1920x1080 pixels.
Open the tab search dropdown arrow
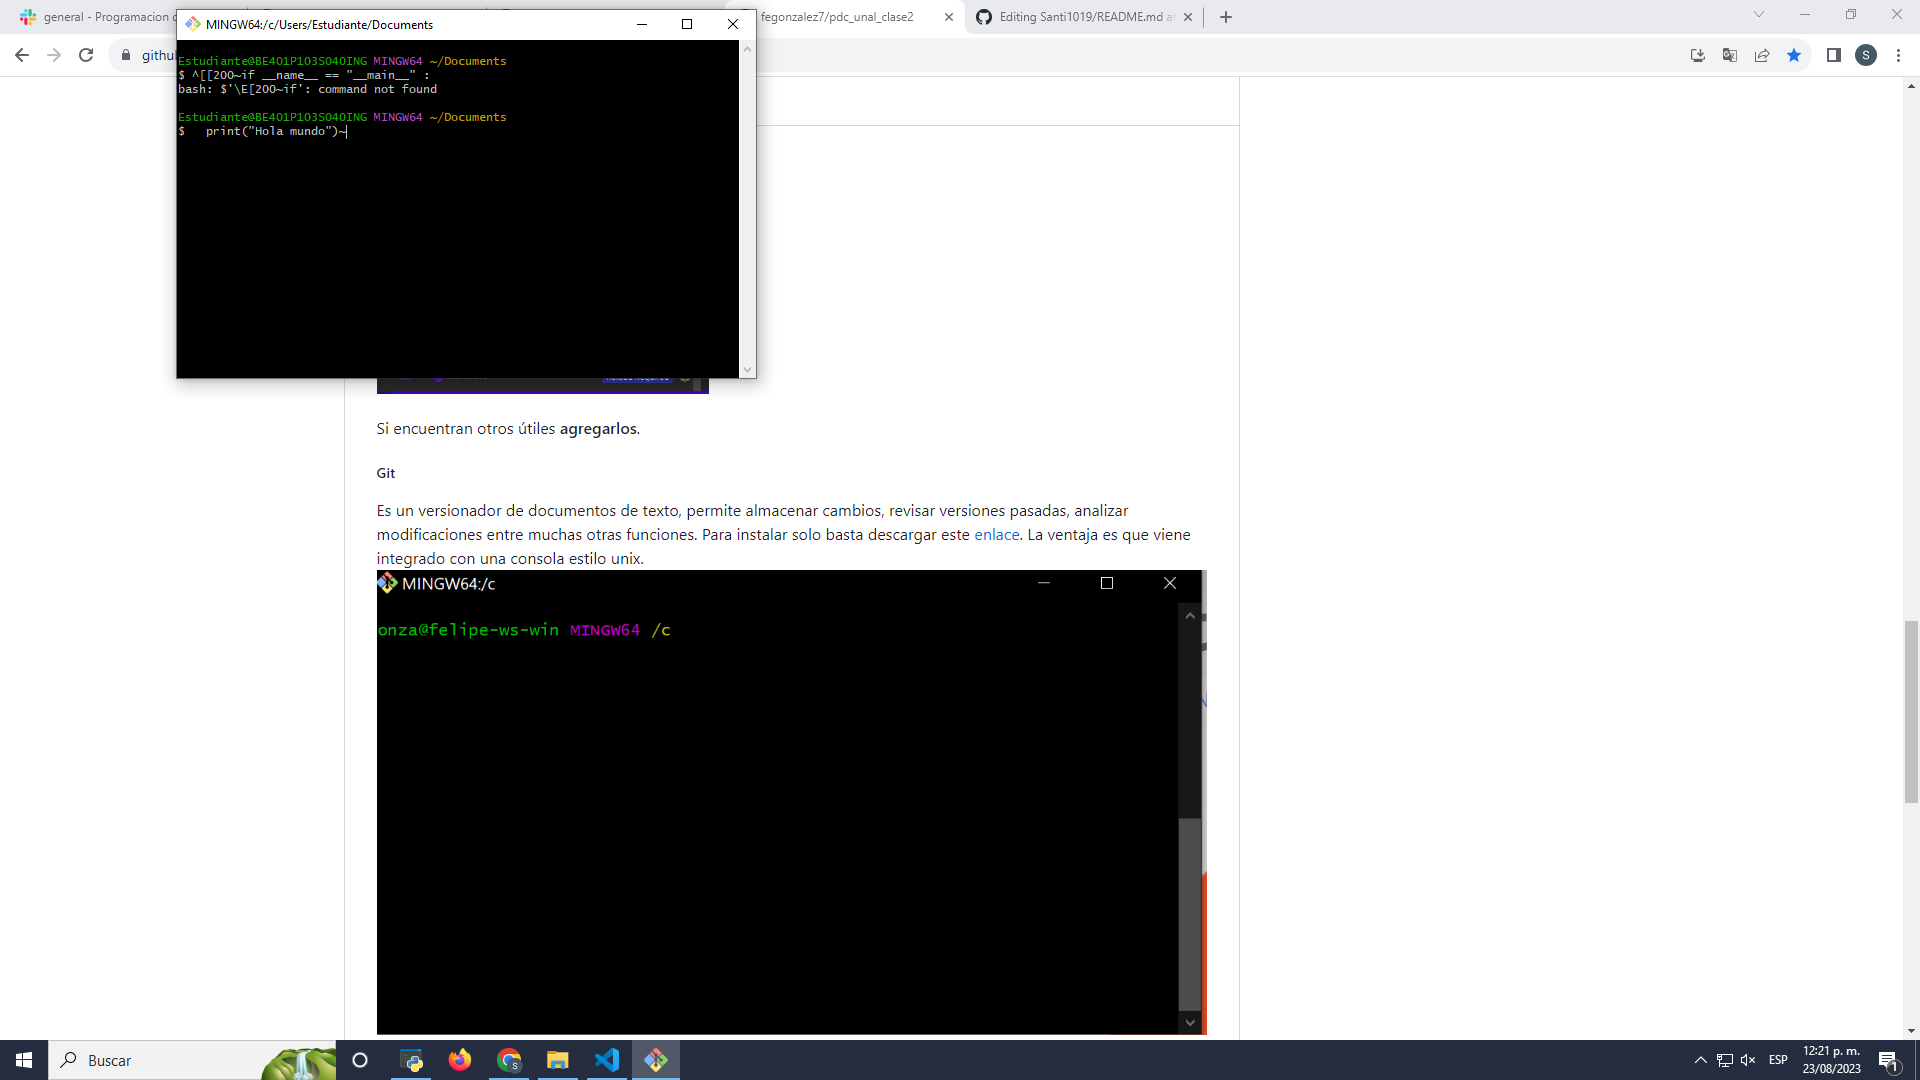click(x=1758, y=16)
